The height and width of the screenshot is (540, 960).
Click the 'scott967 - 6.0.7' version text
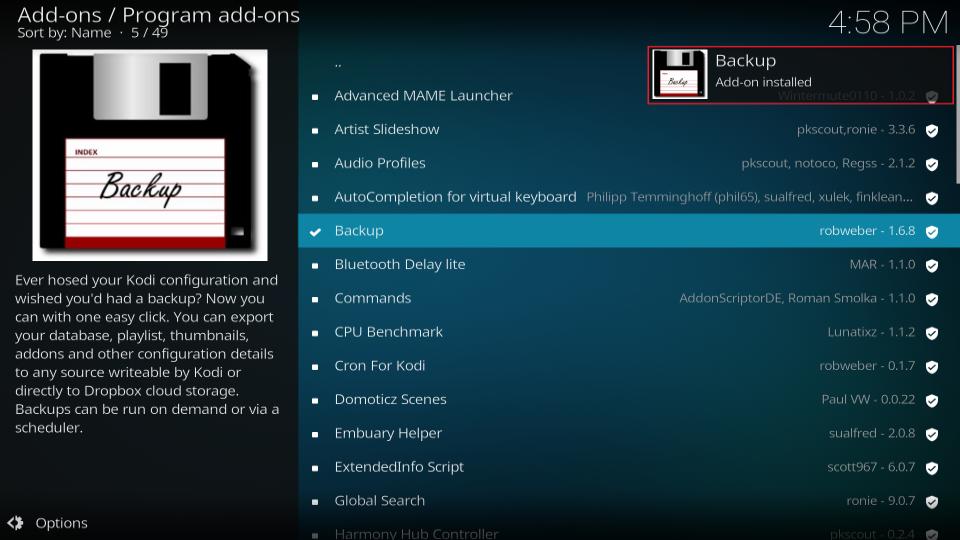coord(871,467)
